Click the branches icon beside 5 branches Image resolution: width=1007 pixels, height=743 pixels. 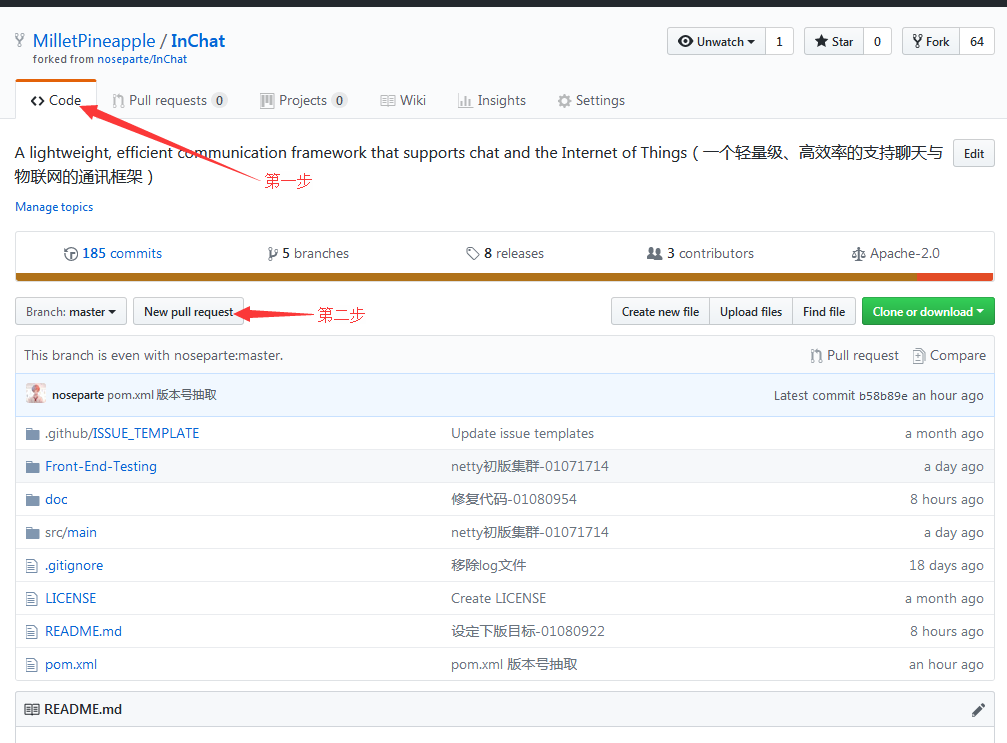(273, 254)
